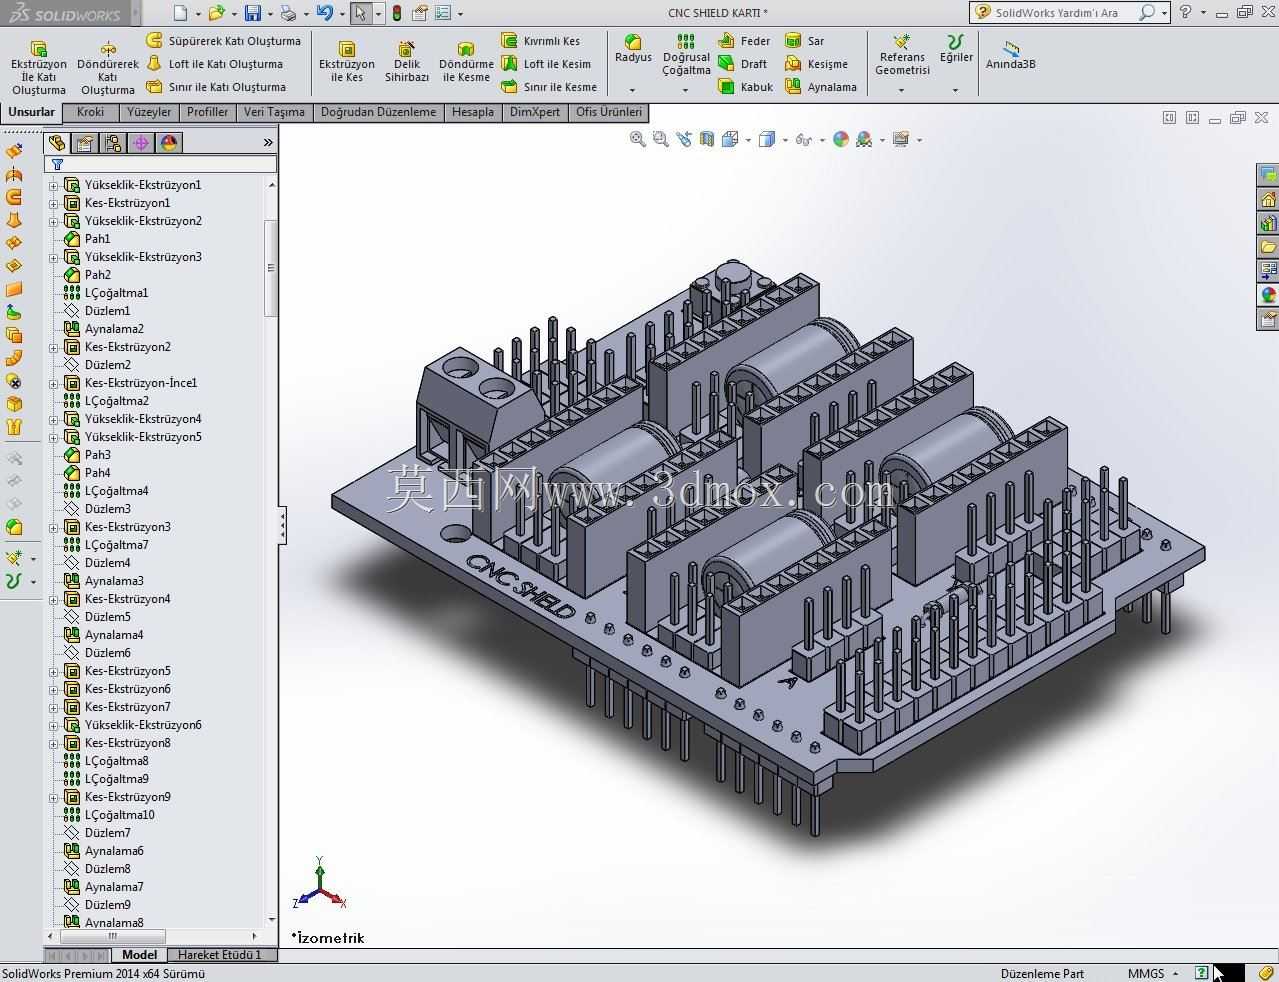Expand the Yükseklik-Ekstrüzyon6 node
The height and width of the screenshot is (982, 1279).
(x=54, y=725)
